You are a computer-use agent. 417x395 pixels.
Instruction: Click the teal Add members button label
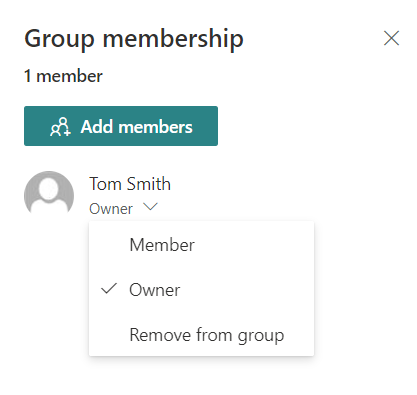click(136, 127)
